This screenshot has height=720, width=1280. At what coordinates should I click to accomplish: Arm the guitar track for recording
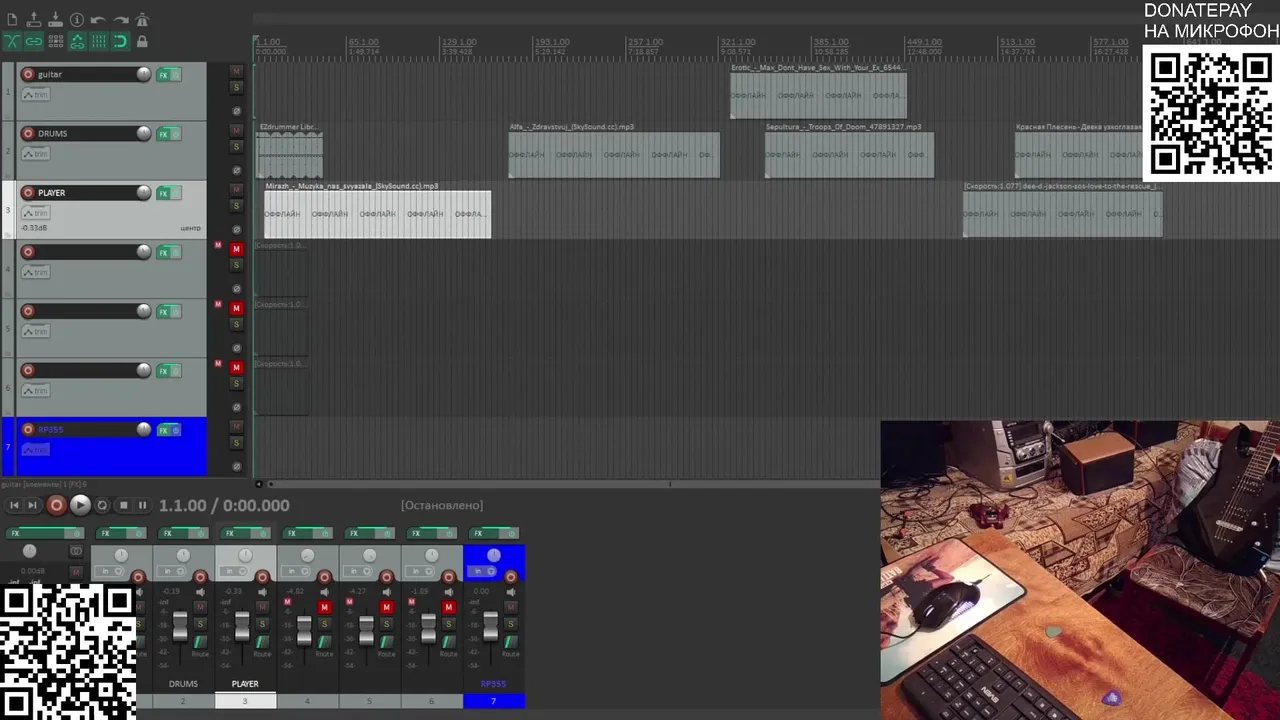point(28,74)
